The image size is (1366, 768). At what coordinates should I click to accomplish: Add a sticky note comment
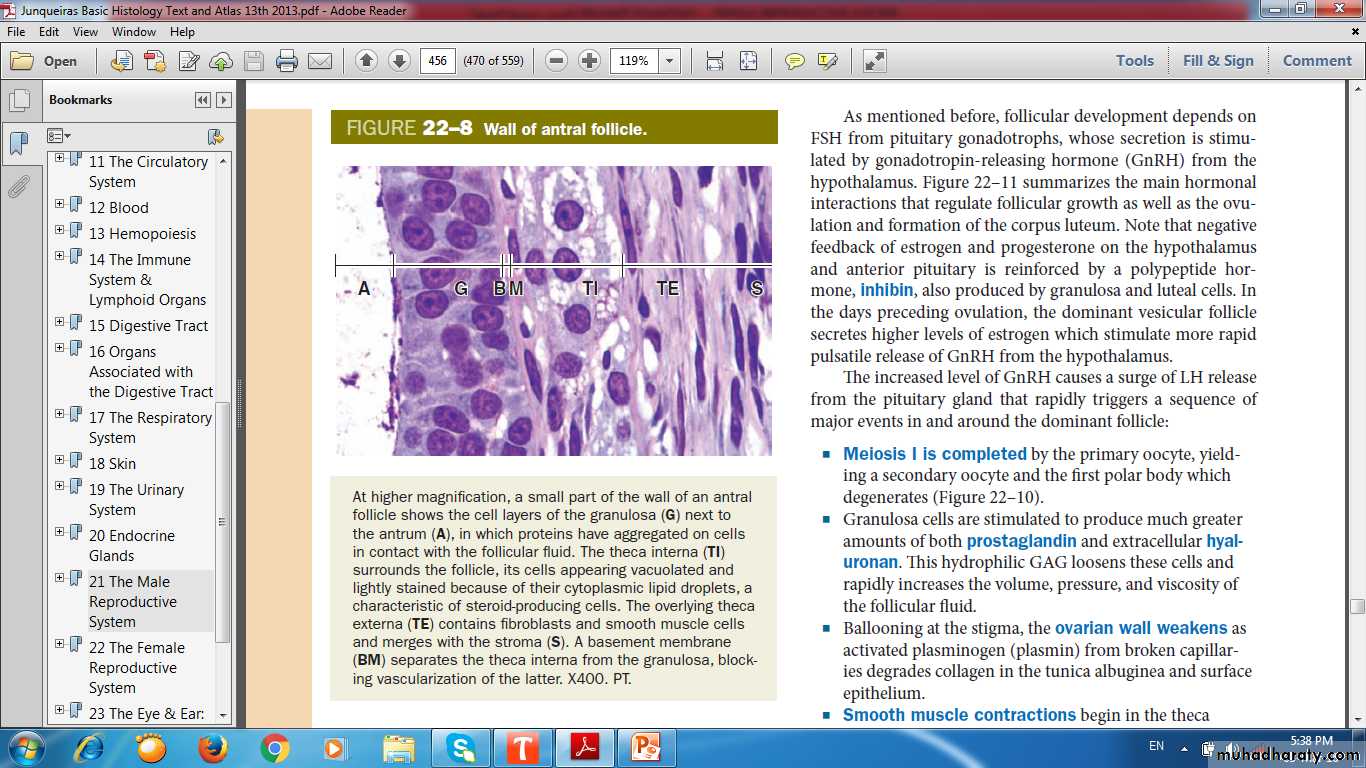(795, 61)
